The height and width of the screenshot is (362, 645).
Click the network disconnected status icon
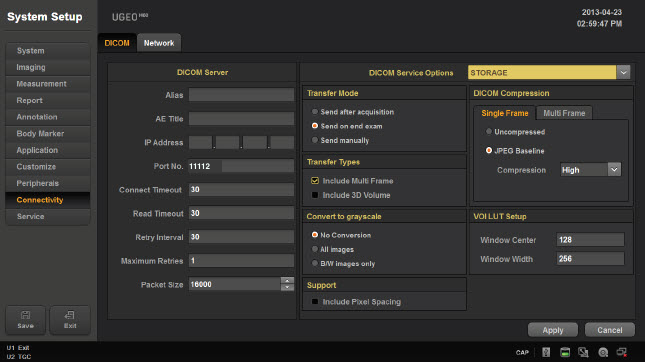[x=622, y=352]
